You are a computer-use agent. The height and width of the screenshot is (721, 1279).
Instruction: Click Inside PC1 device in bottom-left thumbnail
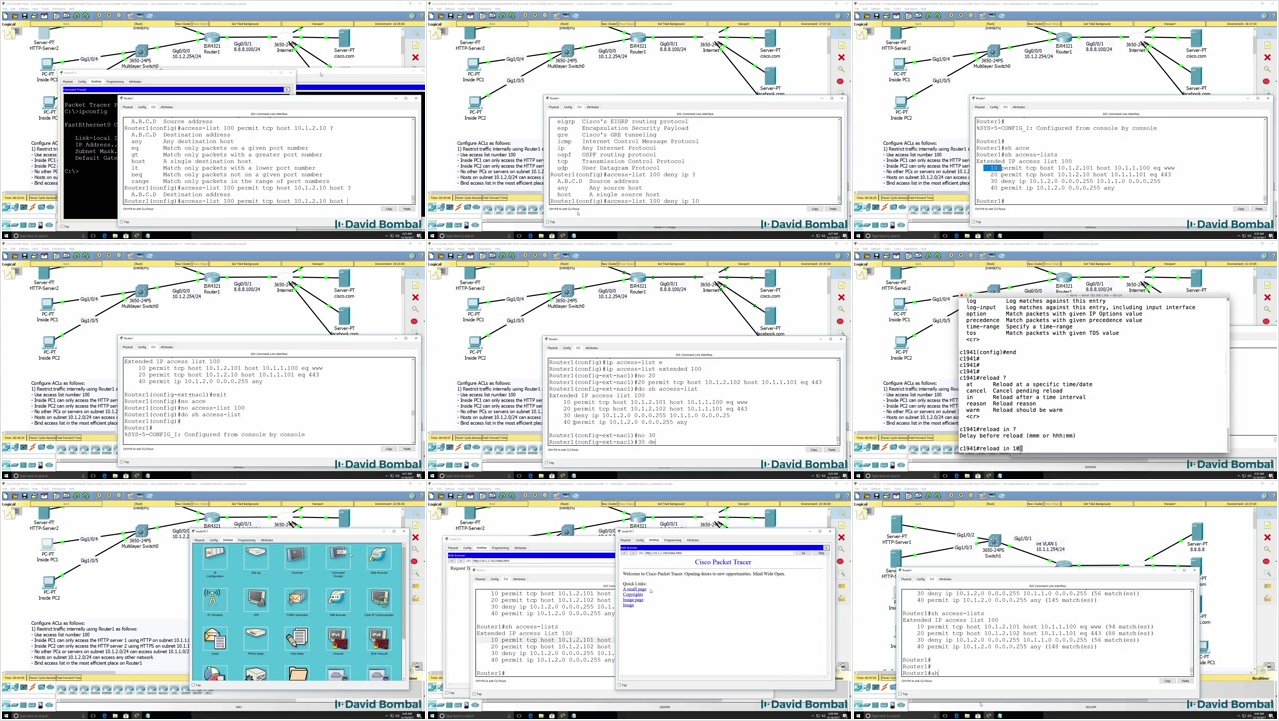click(47, 544)
